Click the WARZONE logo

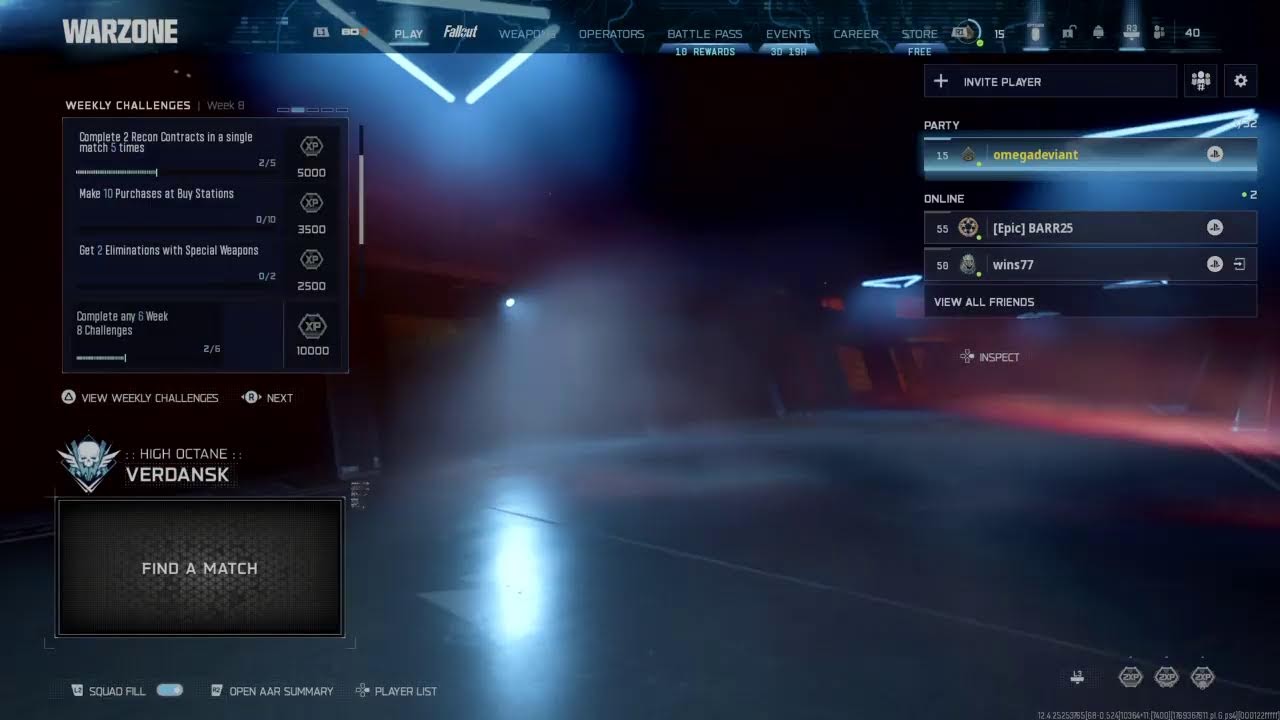point(120,32)
